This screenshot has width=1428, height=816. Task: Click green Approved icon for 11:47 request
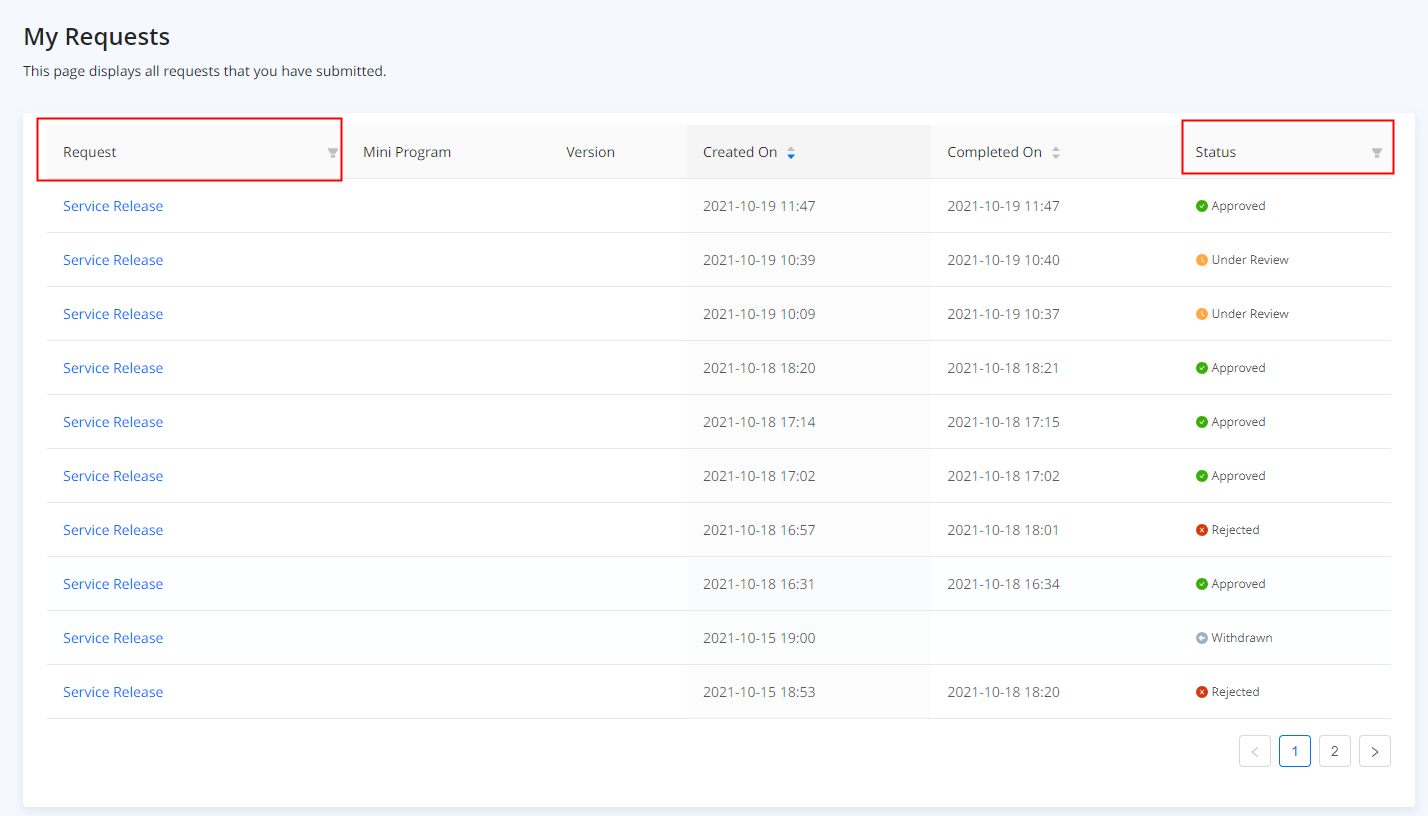[1201, 206]
